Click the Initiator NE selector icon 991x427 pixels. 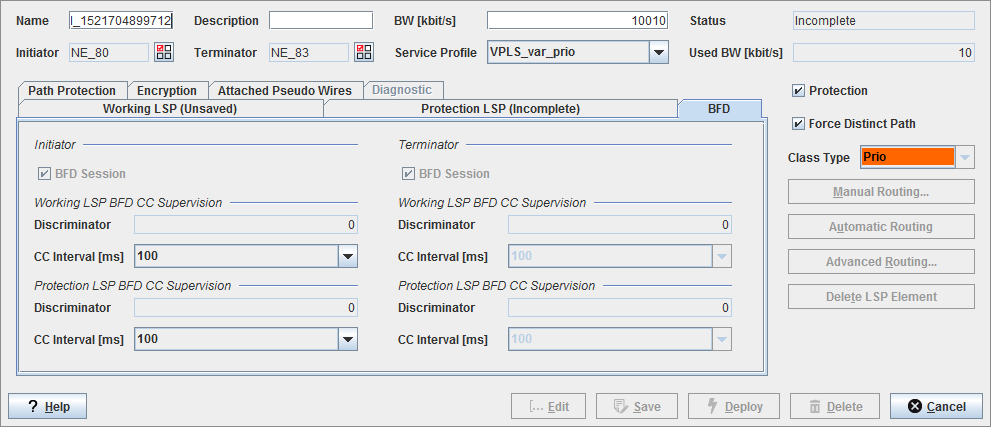click(164, 52)
